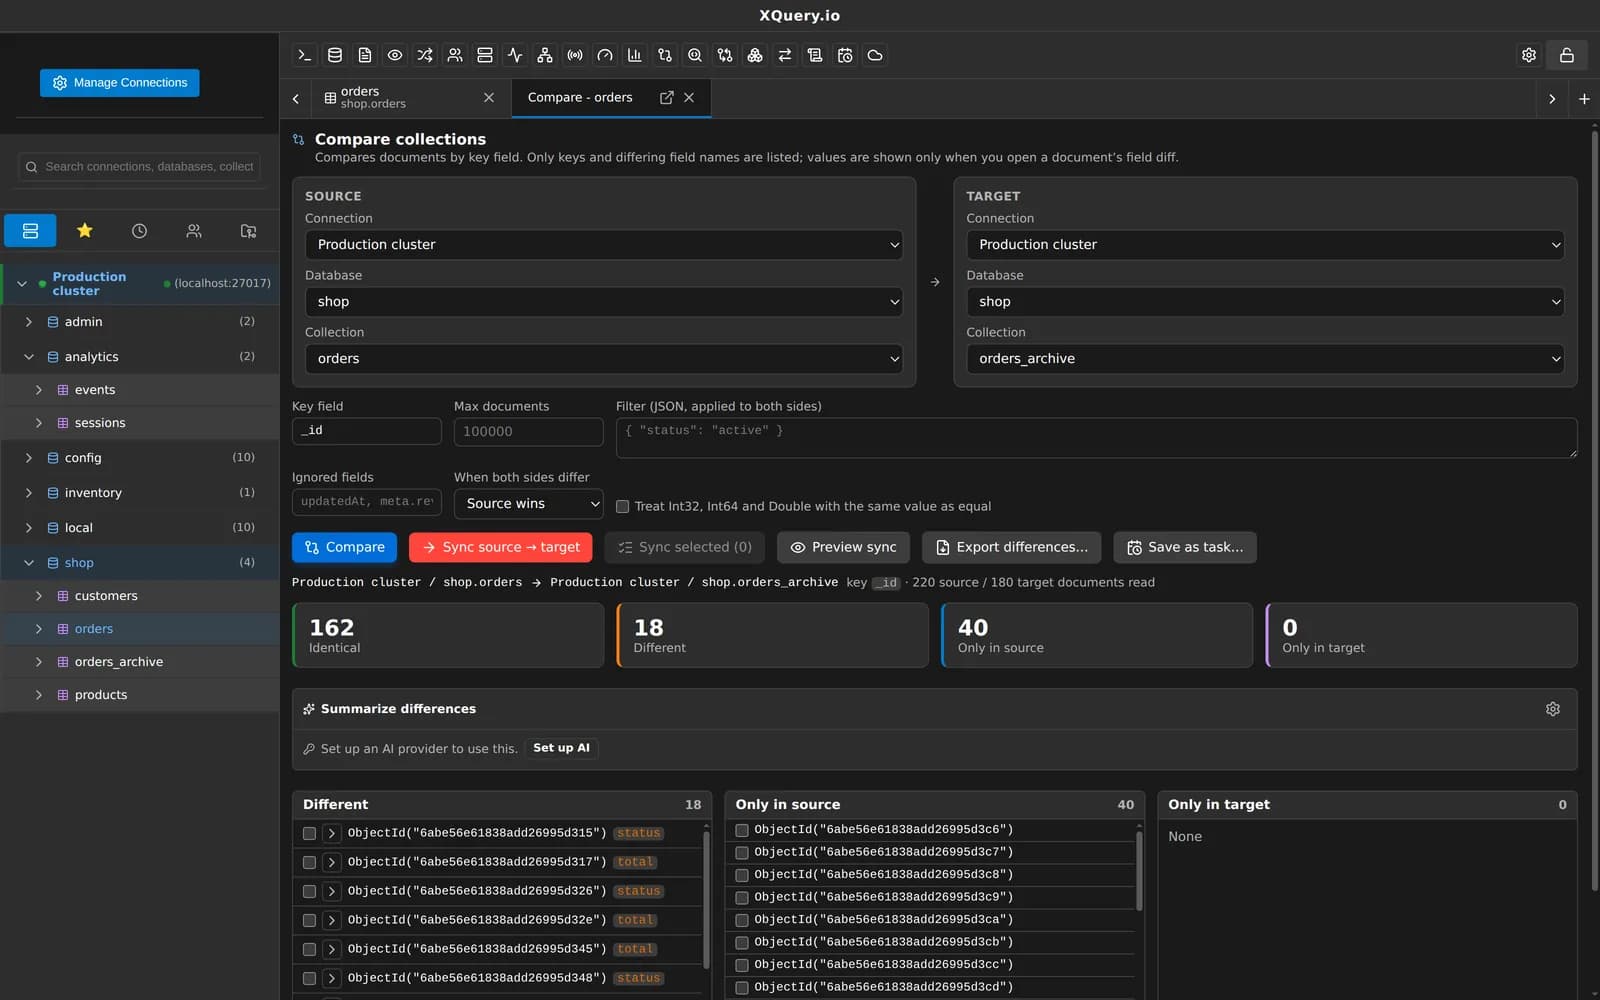
Task: Click the gauge speedometer toolbar icon
Action: (605, 55)
